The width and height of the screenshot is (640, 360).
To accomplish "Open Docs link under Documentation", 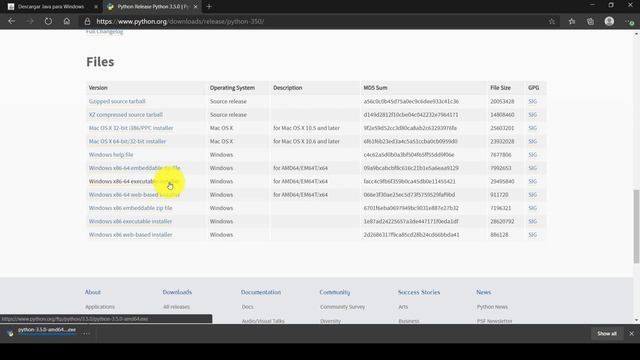I will (248, 307).
